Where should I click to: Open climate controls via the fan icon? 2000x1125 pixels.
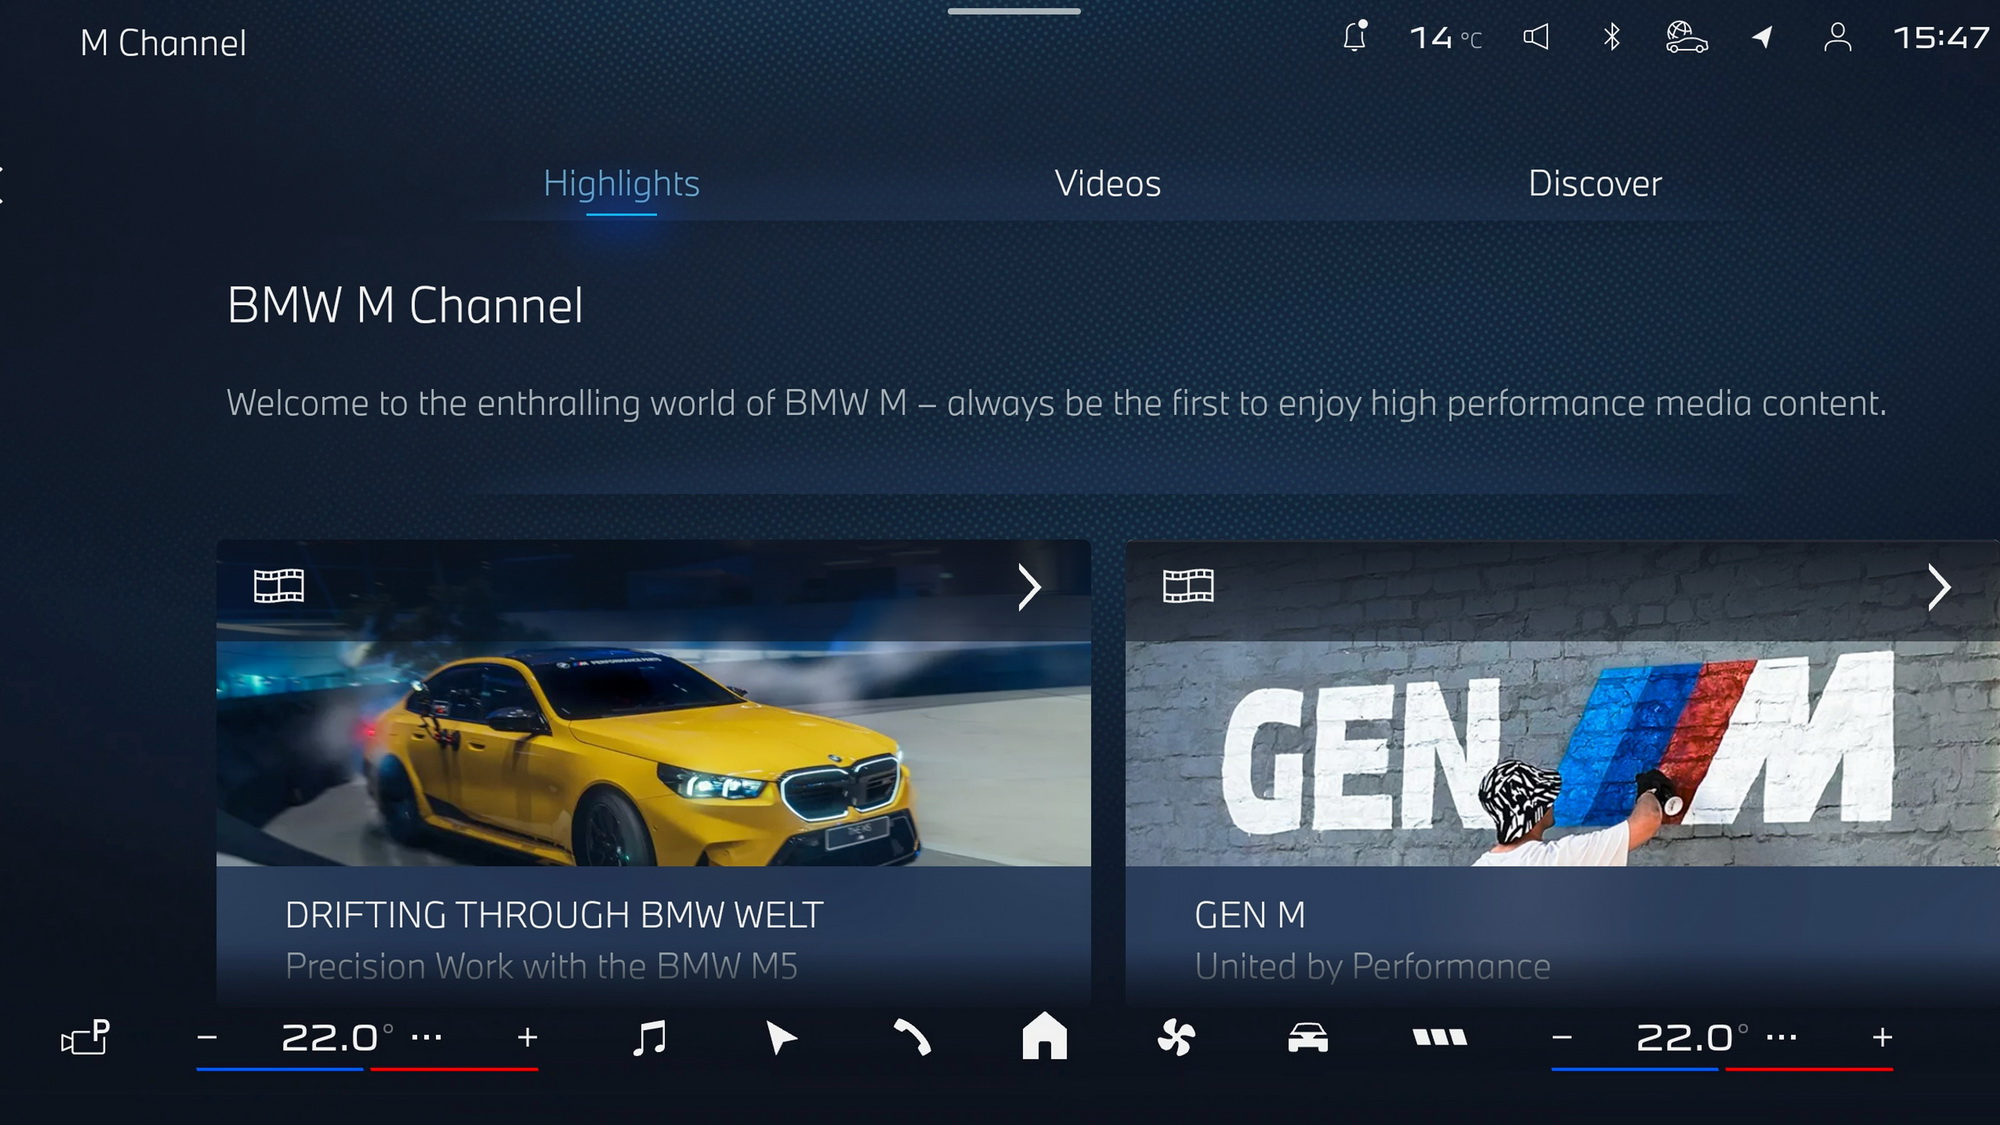pyautogui.click(x=1176, y=1040)
